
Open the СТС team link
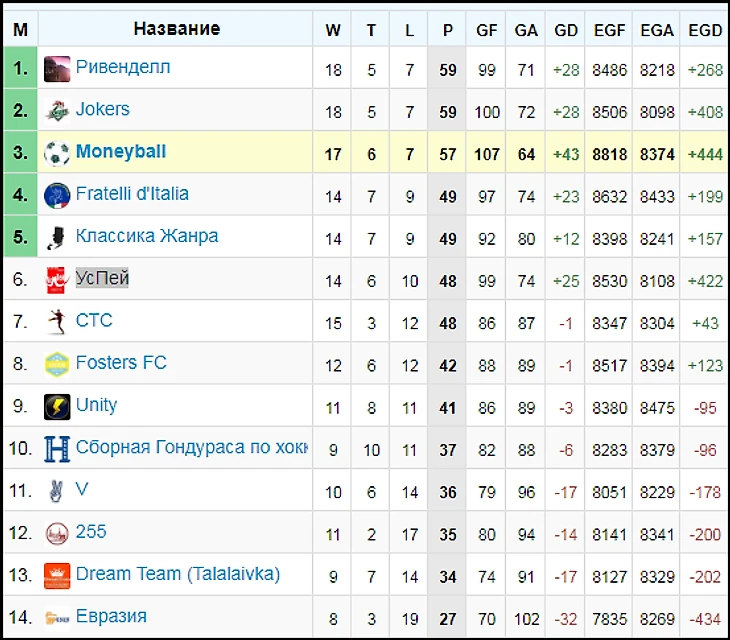pos(94,320)
